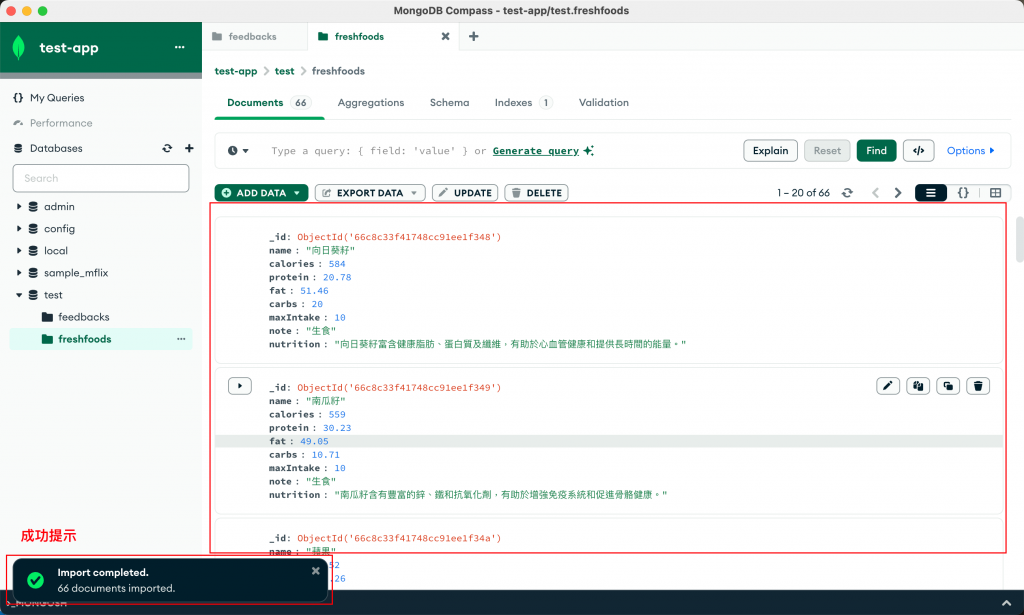Switch to the Aggregations tab
Viewport: 1024px width, 615px height.
[x=371, y=102]
